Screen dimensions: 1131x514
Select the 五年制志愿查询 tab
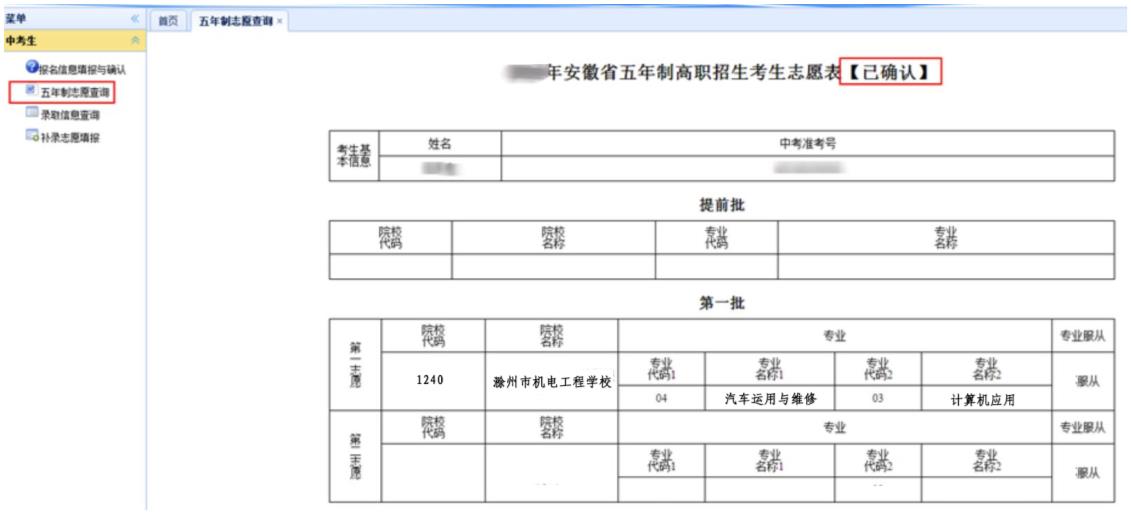235,21
